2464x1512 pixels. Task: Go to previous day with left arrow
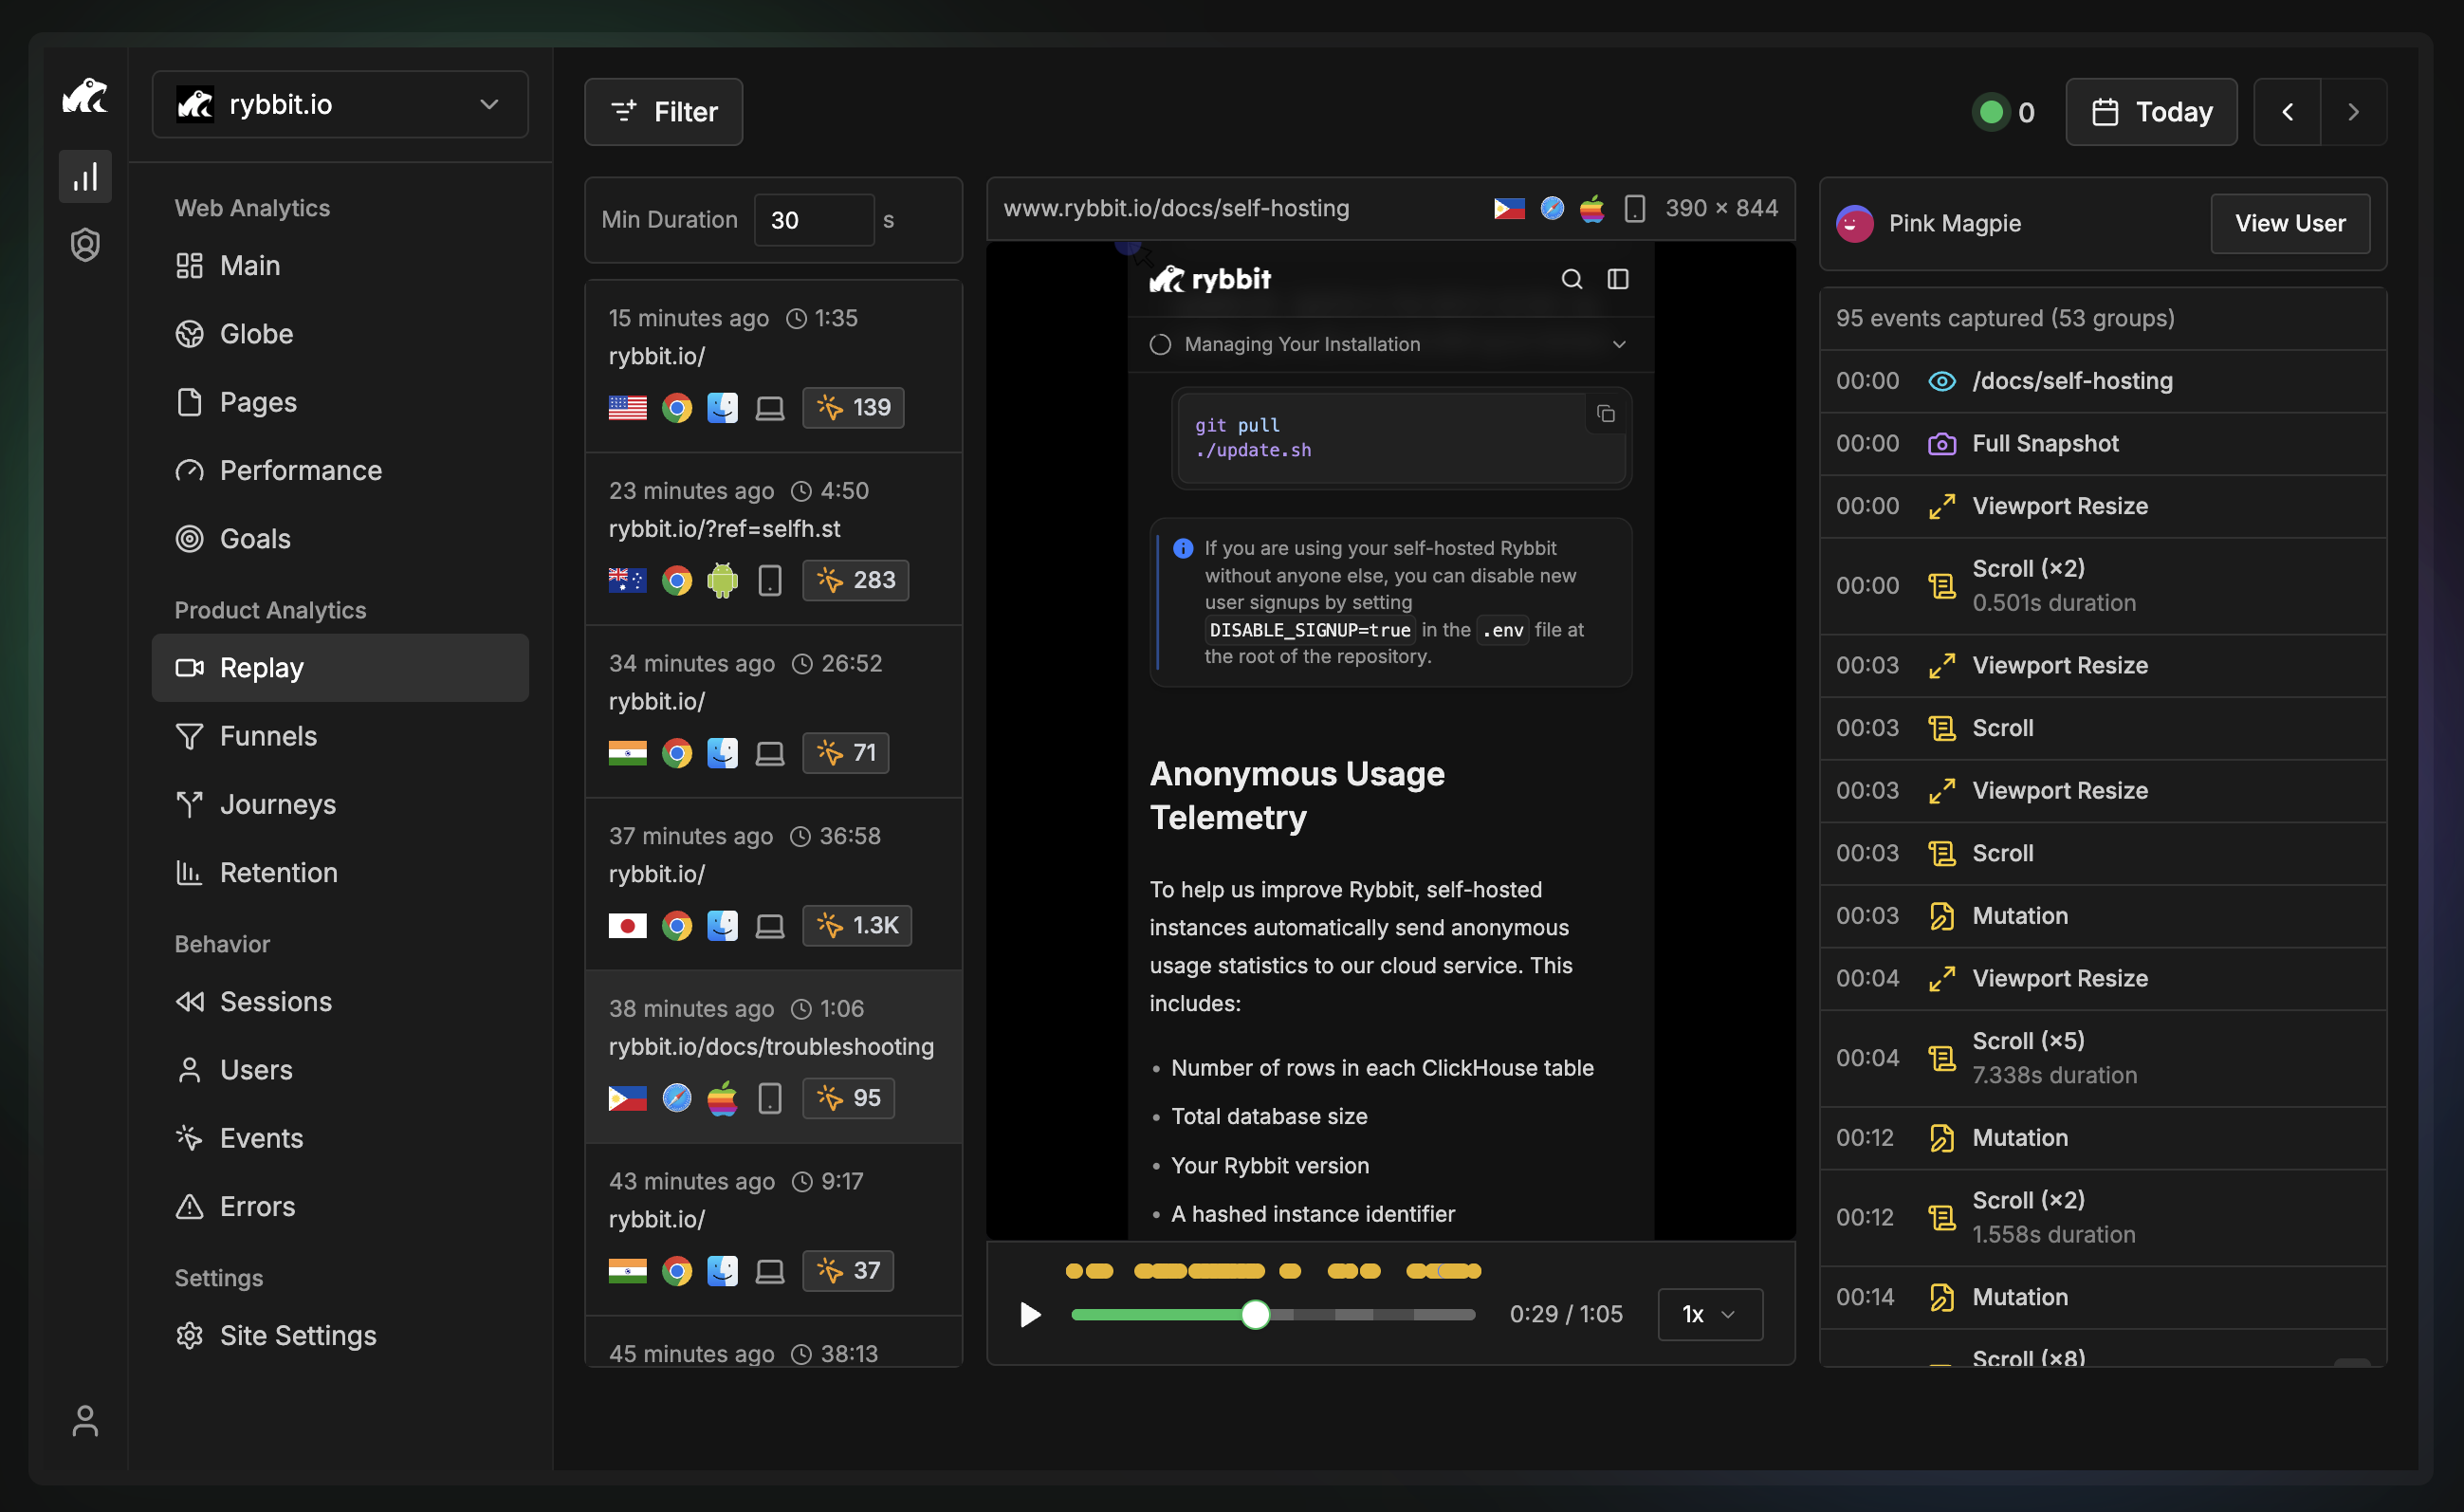tap(2287, 112)
